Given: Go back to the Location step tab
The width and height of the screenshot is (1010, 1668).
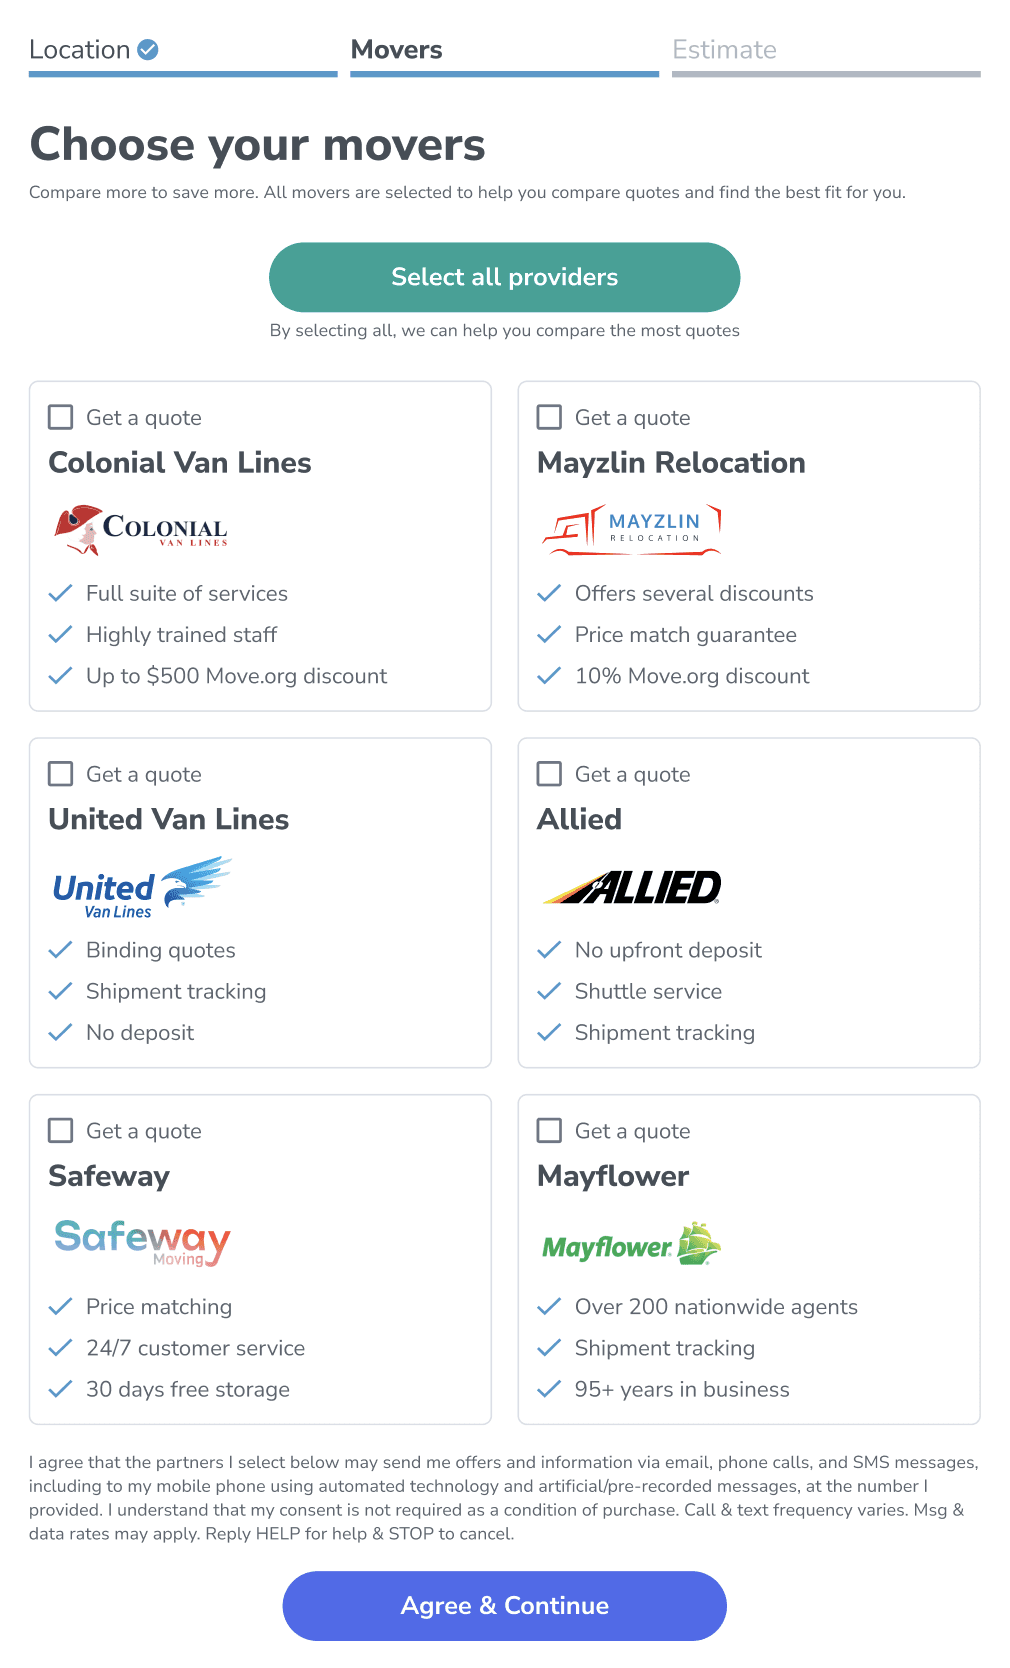Looking at the screenshot, I should (183, 54).
